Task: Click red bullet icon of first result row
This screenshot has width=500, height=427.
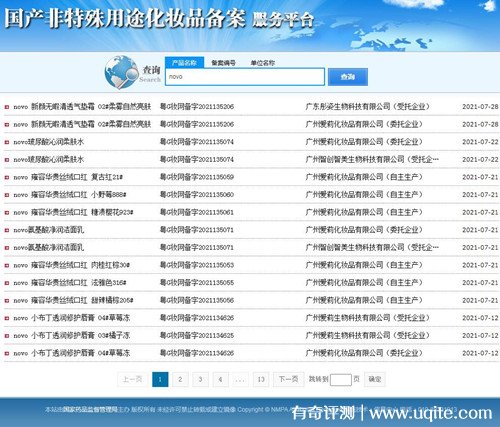Action: (7, 107)
